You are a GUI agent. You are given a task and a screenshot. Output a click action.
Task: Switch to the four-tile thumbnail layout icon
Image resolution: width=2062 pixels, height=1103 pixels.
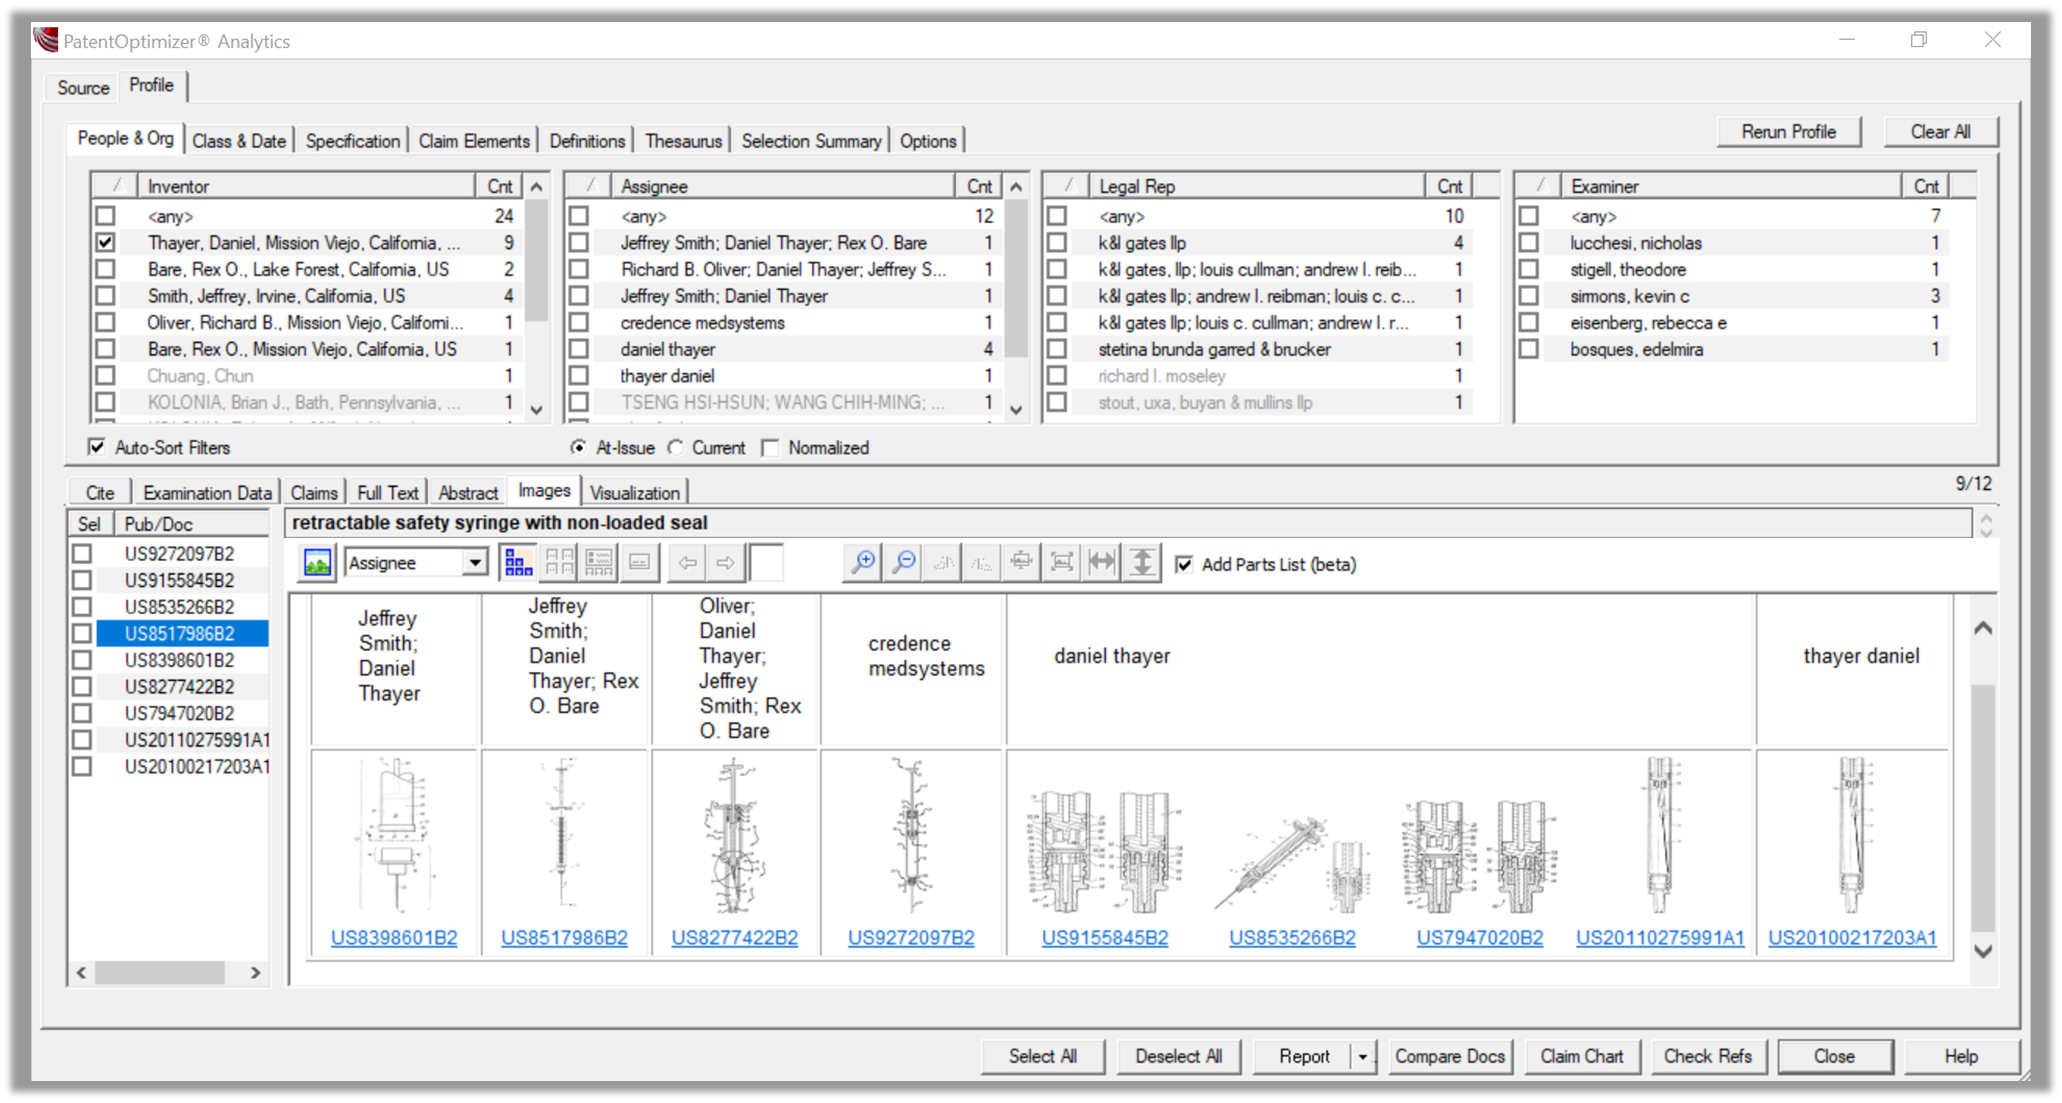pyautogui.click(x=560, y=563)
